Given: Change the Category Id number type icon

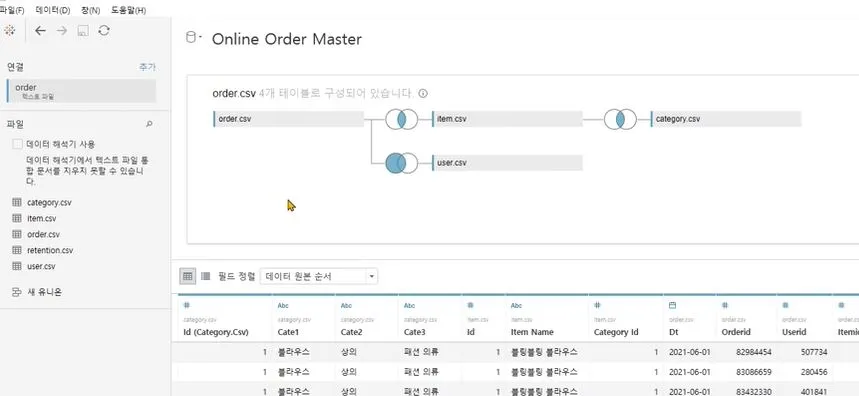Looking at the screenshot, I should [598, 306].
